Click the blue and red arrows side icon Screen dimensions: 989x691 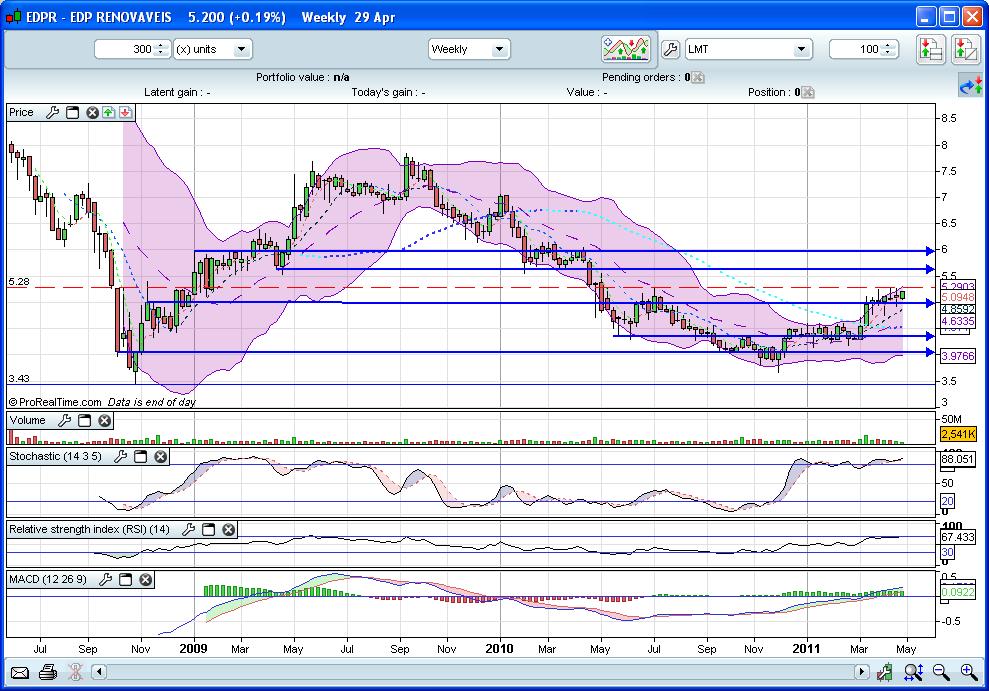(x=971, y=86)
